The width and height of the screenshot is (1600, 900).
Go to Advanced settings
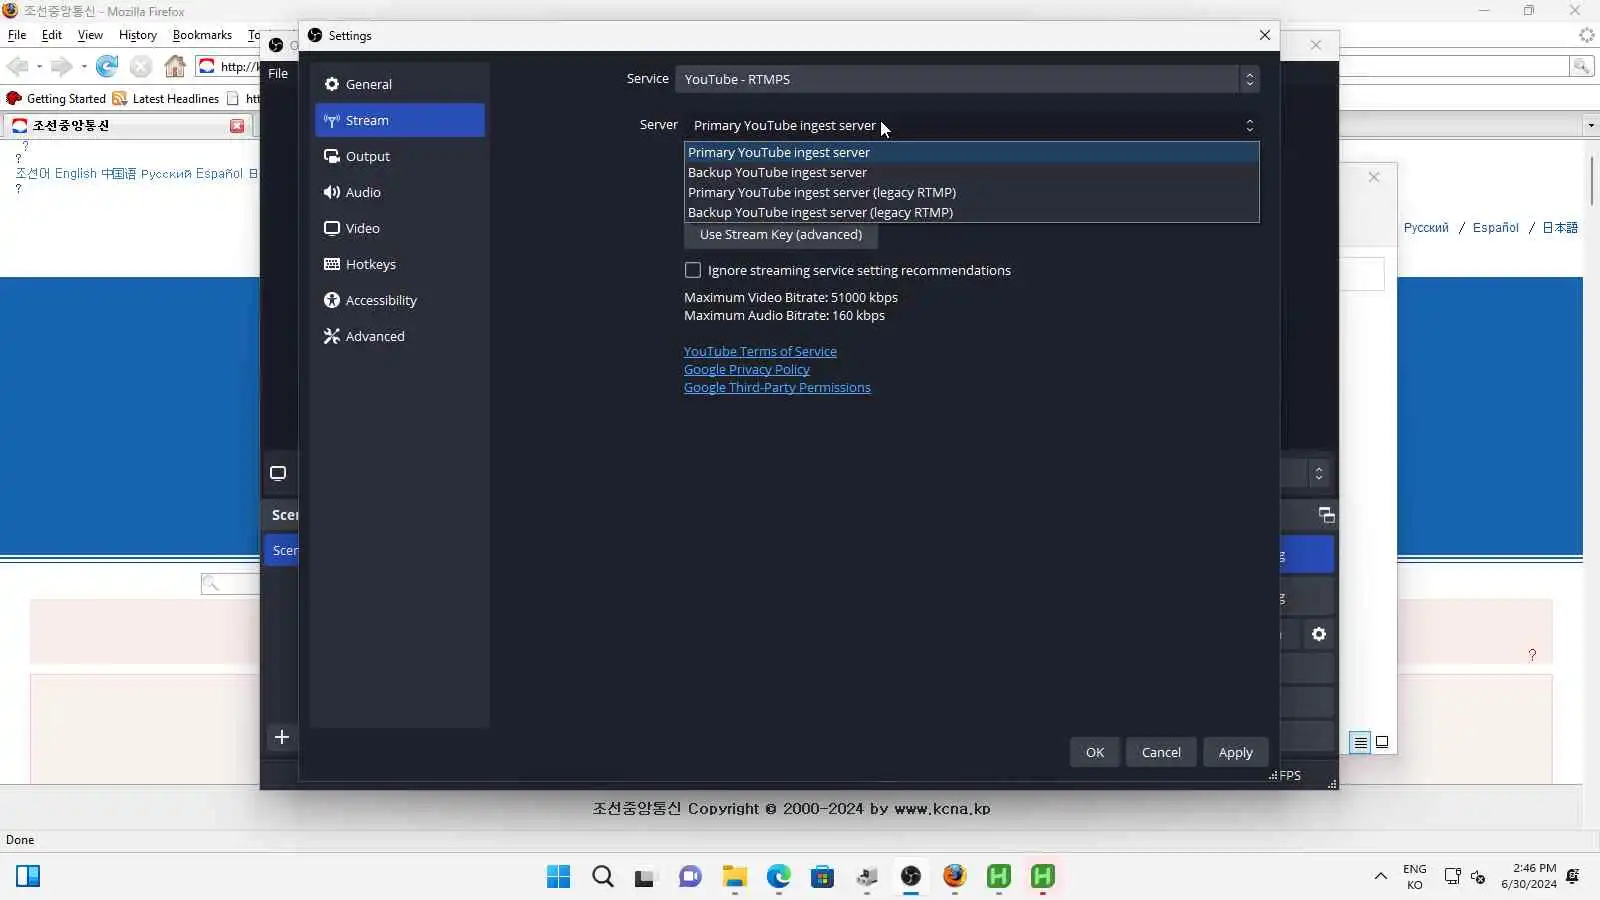tap(399, 336)
